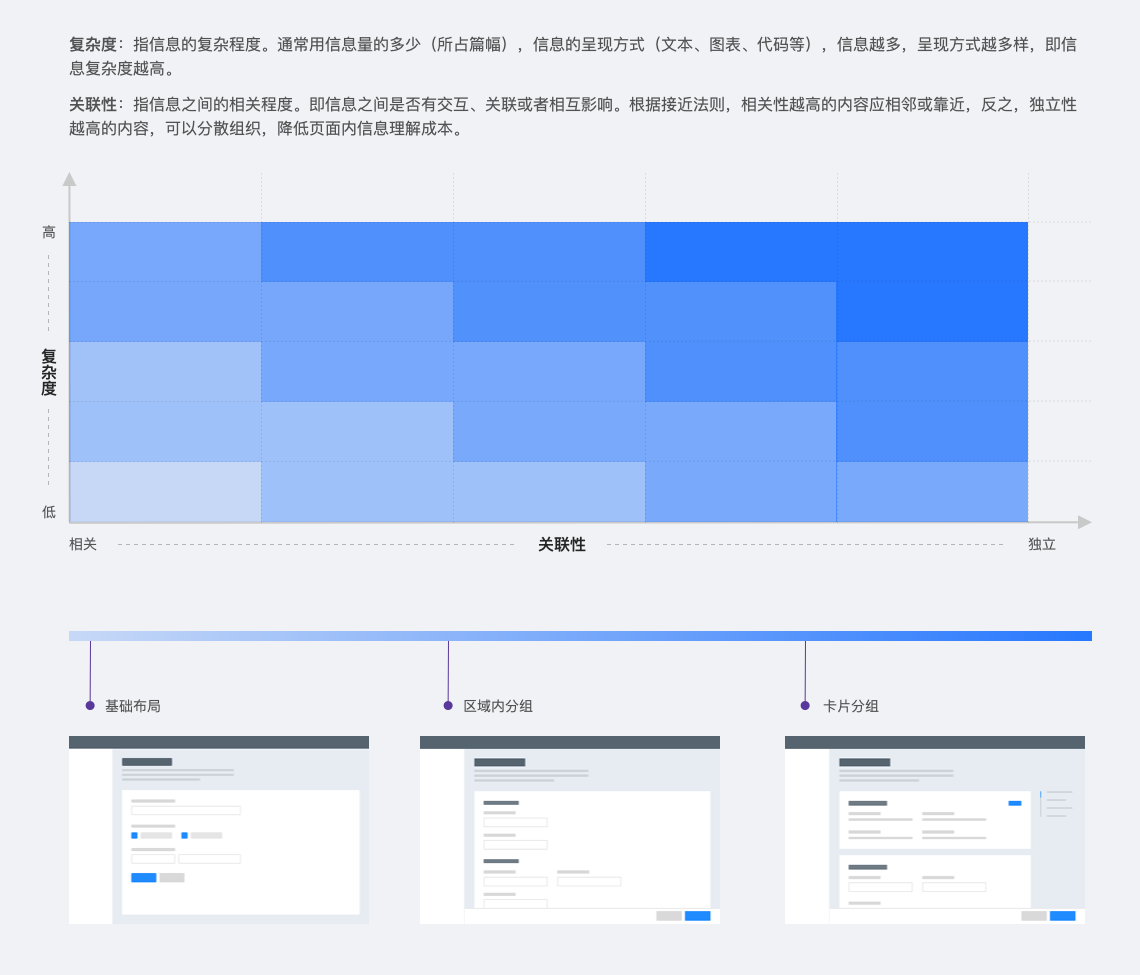Click the rightward arrow of the 关联性 axis

coord(1083,521)
